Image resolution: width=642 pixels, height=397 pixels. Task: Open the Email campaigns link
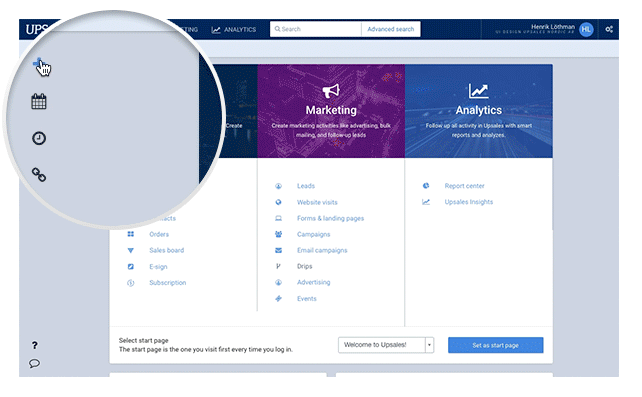pyautogui.click(x=322, y=250)
